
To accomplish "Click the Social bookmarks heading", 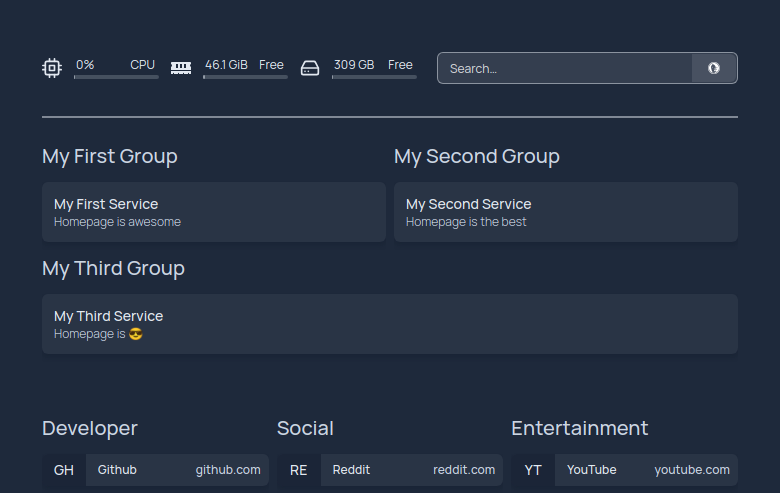I will (305, 428).
